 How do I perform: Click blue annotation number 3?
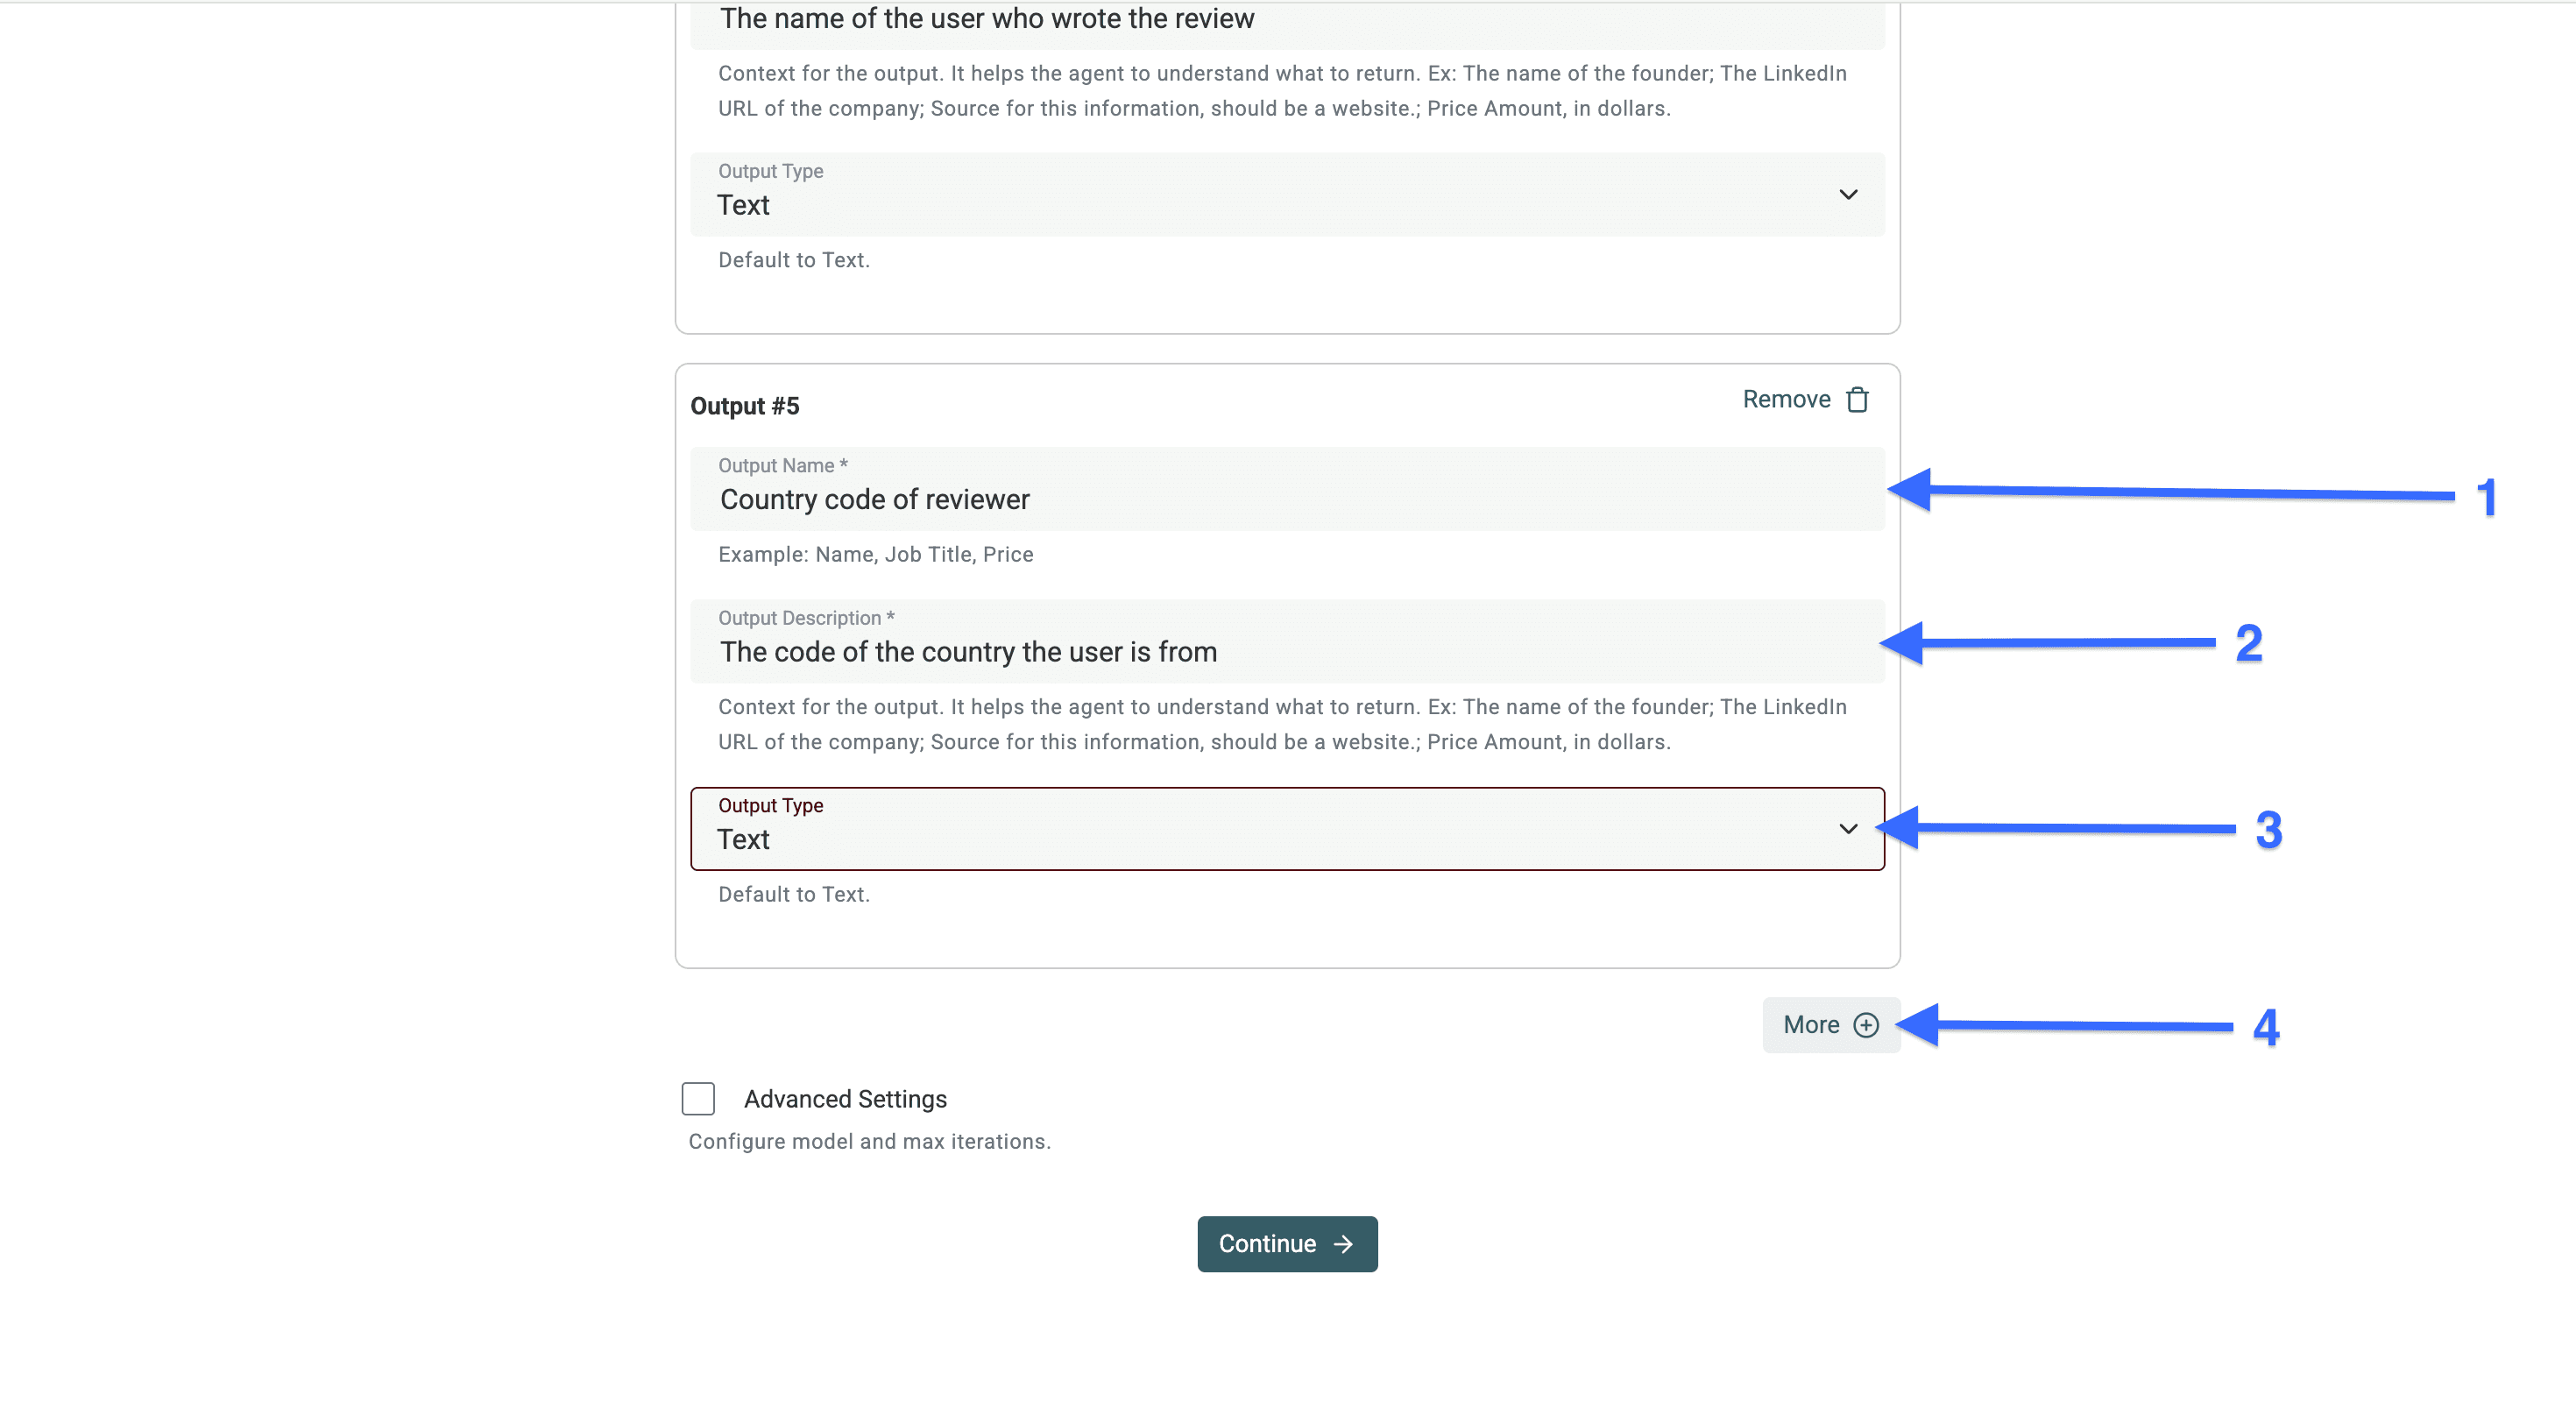(x=2268, y=830)
